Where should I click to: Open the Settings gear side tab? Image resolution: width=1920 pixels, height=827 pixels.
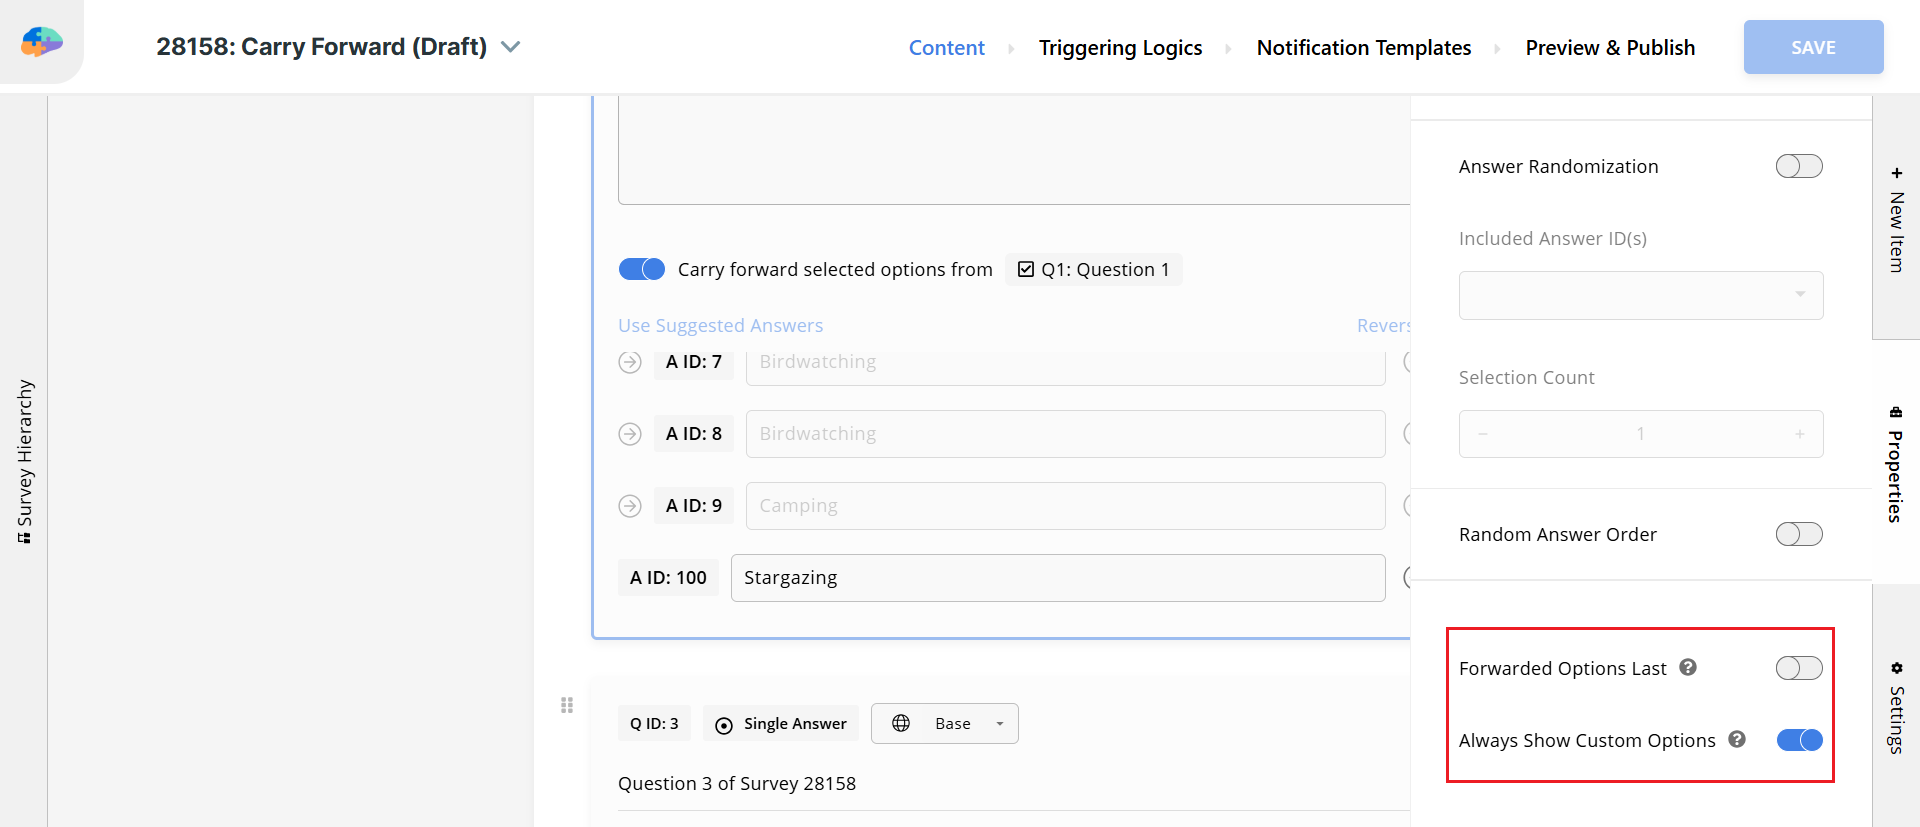[1896, 705]
